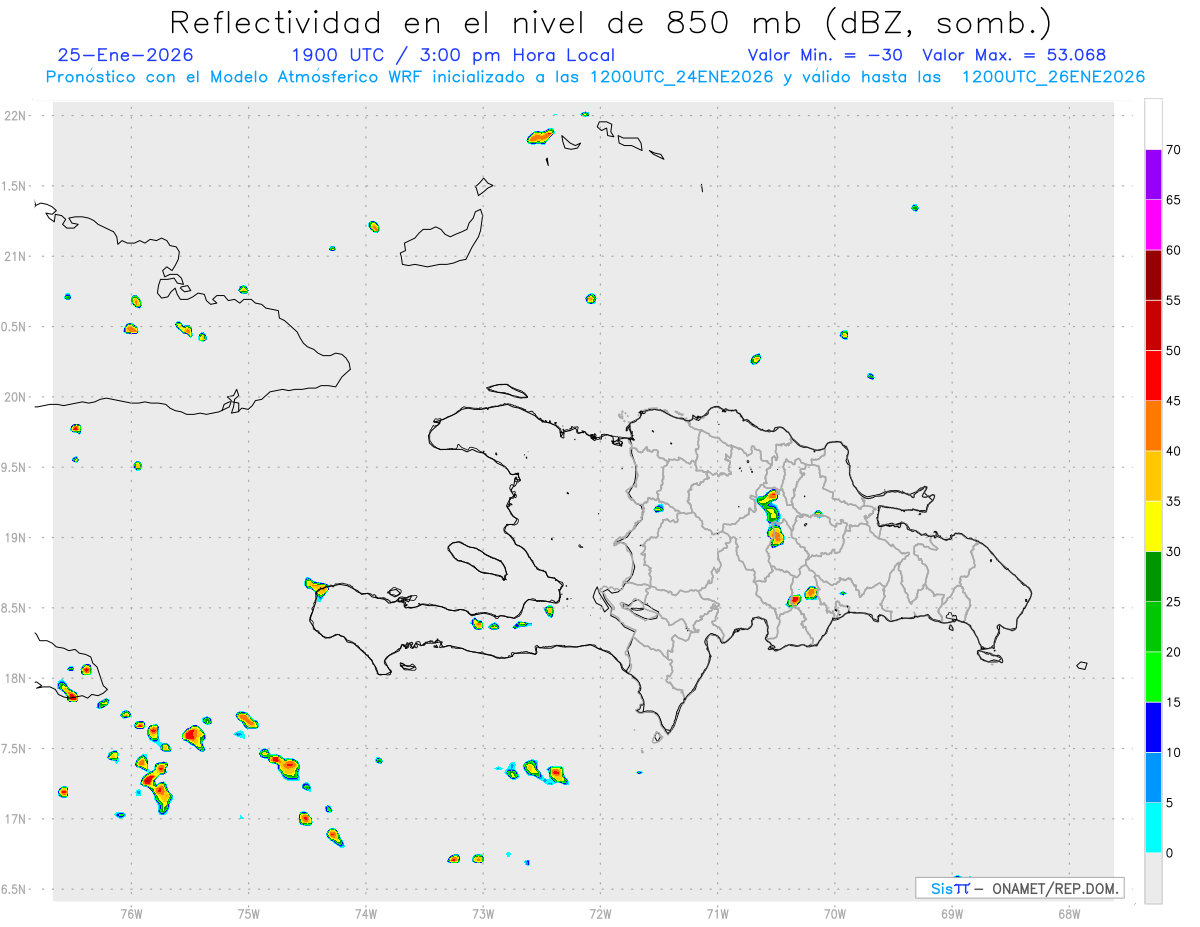This screenshot has height=927, width=1200.
Task: Click the longitude axis label '69W'
Action: click(952, 913)
